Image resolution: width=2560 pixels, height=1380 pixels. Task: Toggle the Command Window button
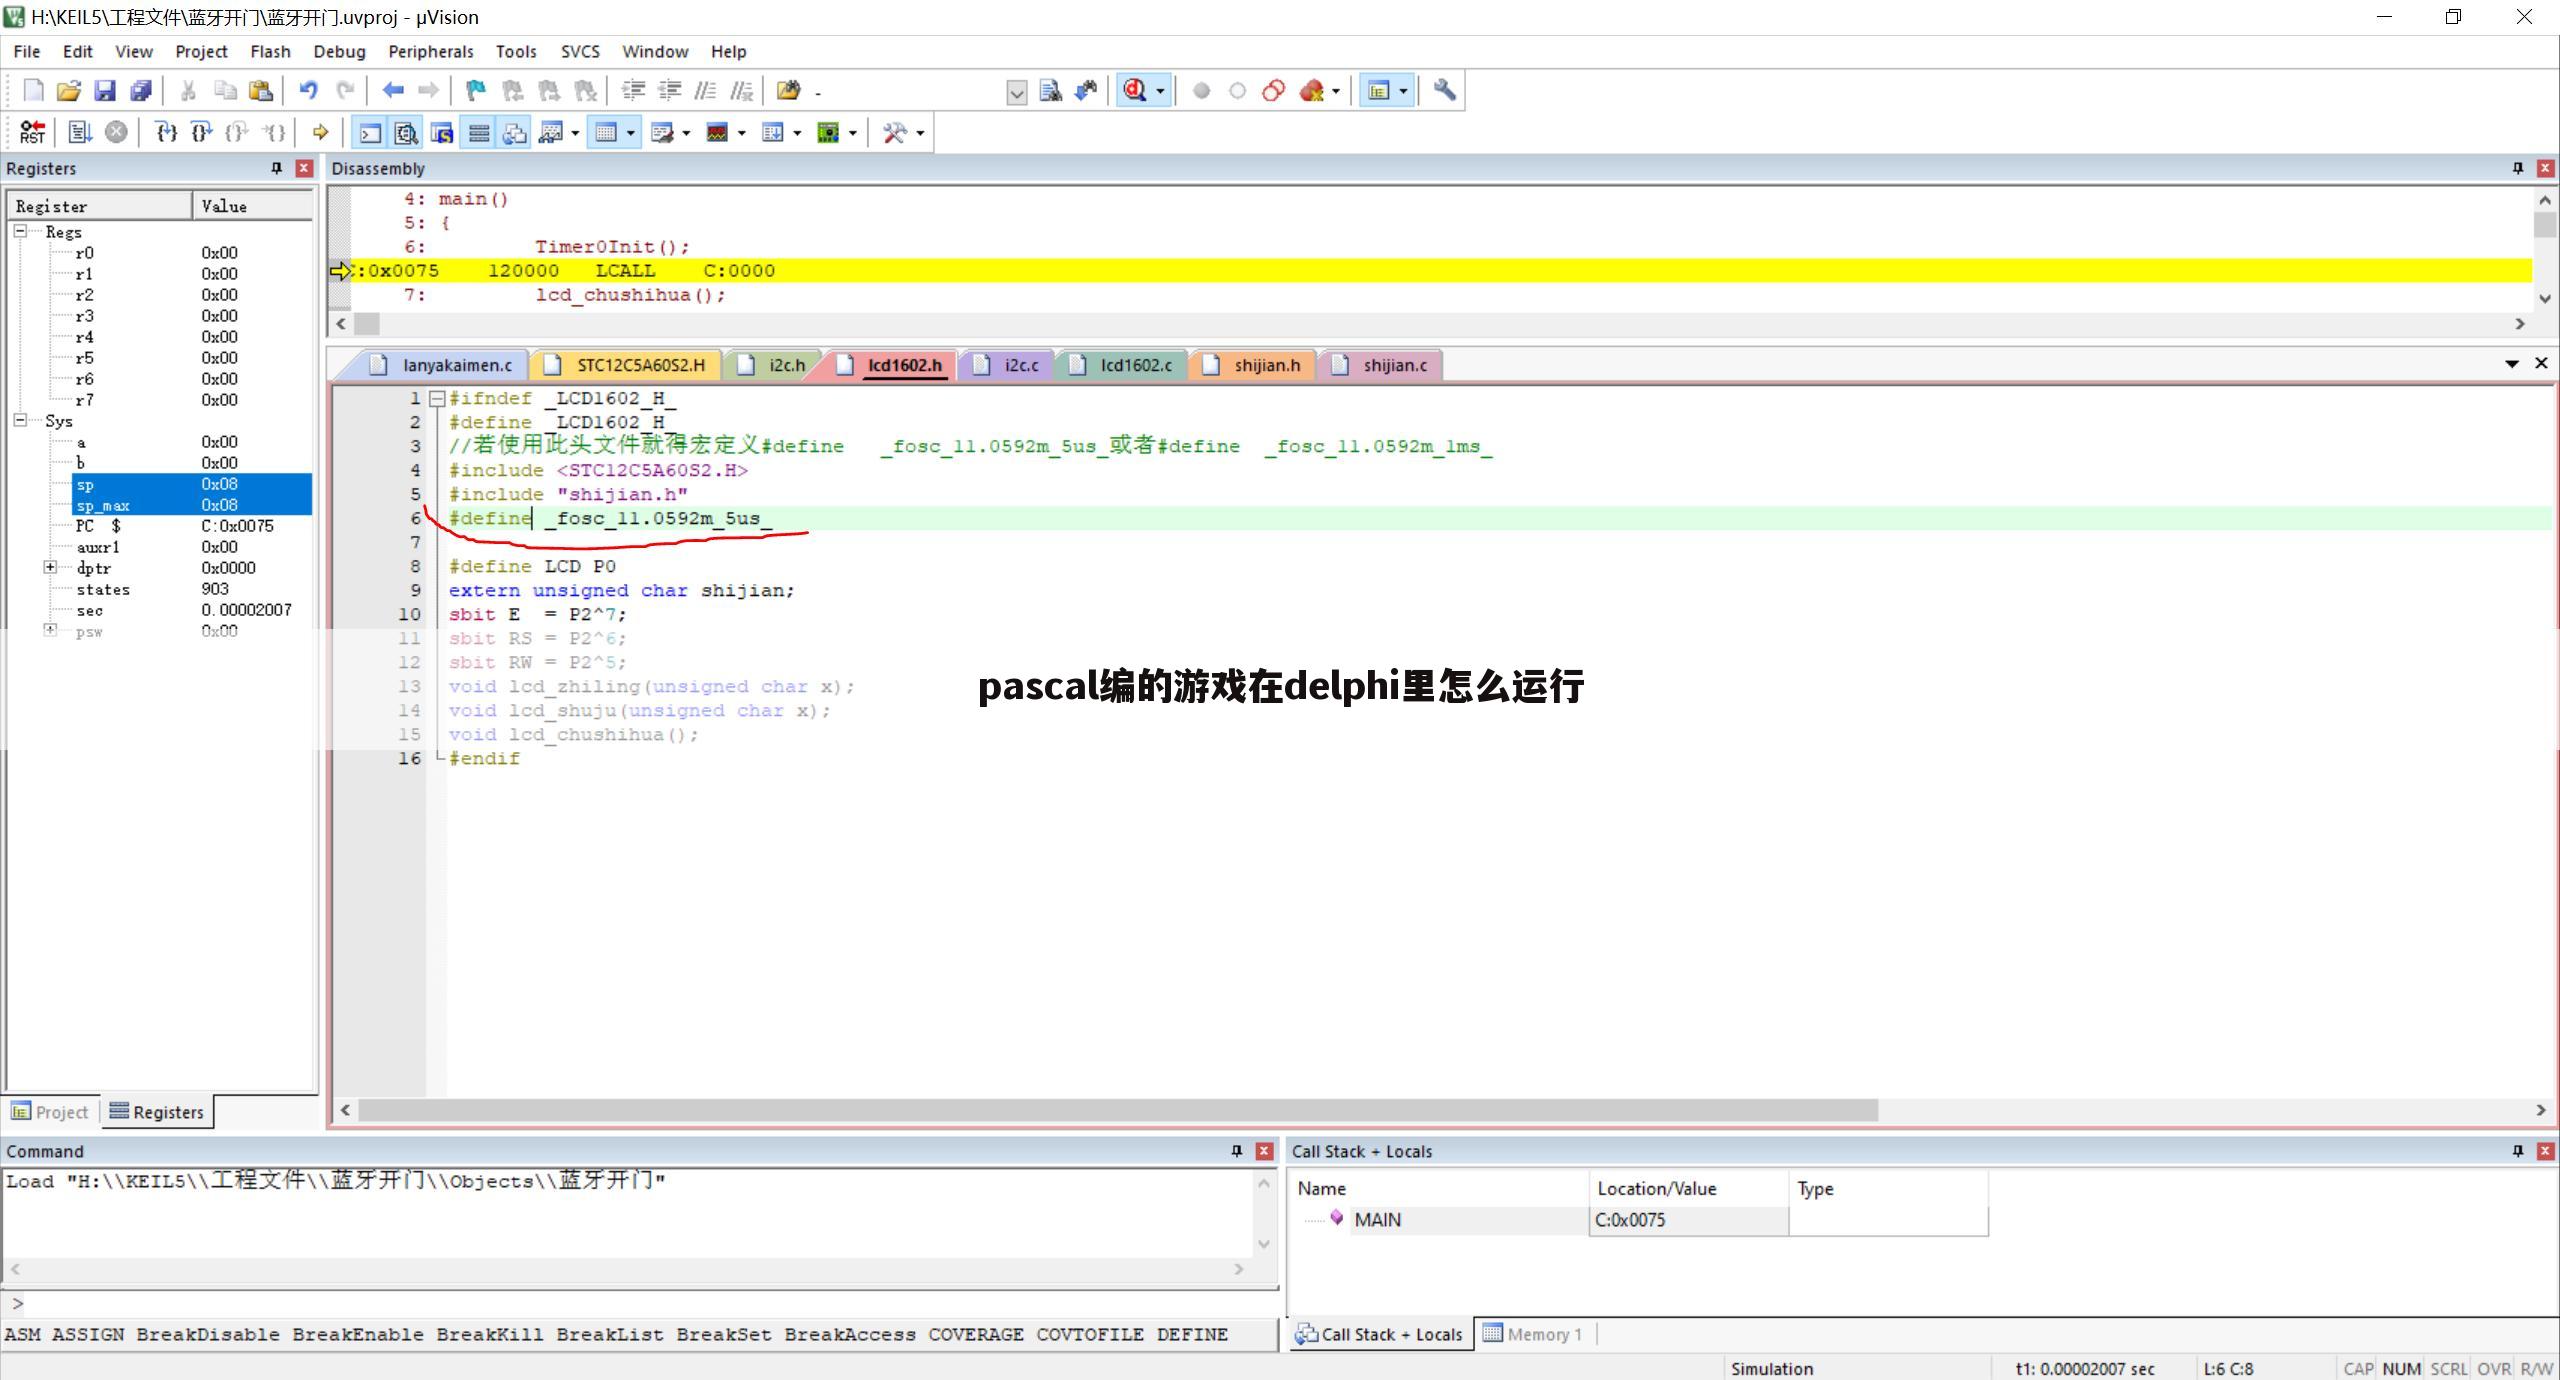point(370,132)
